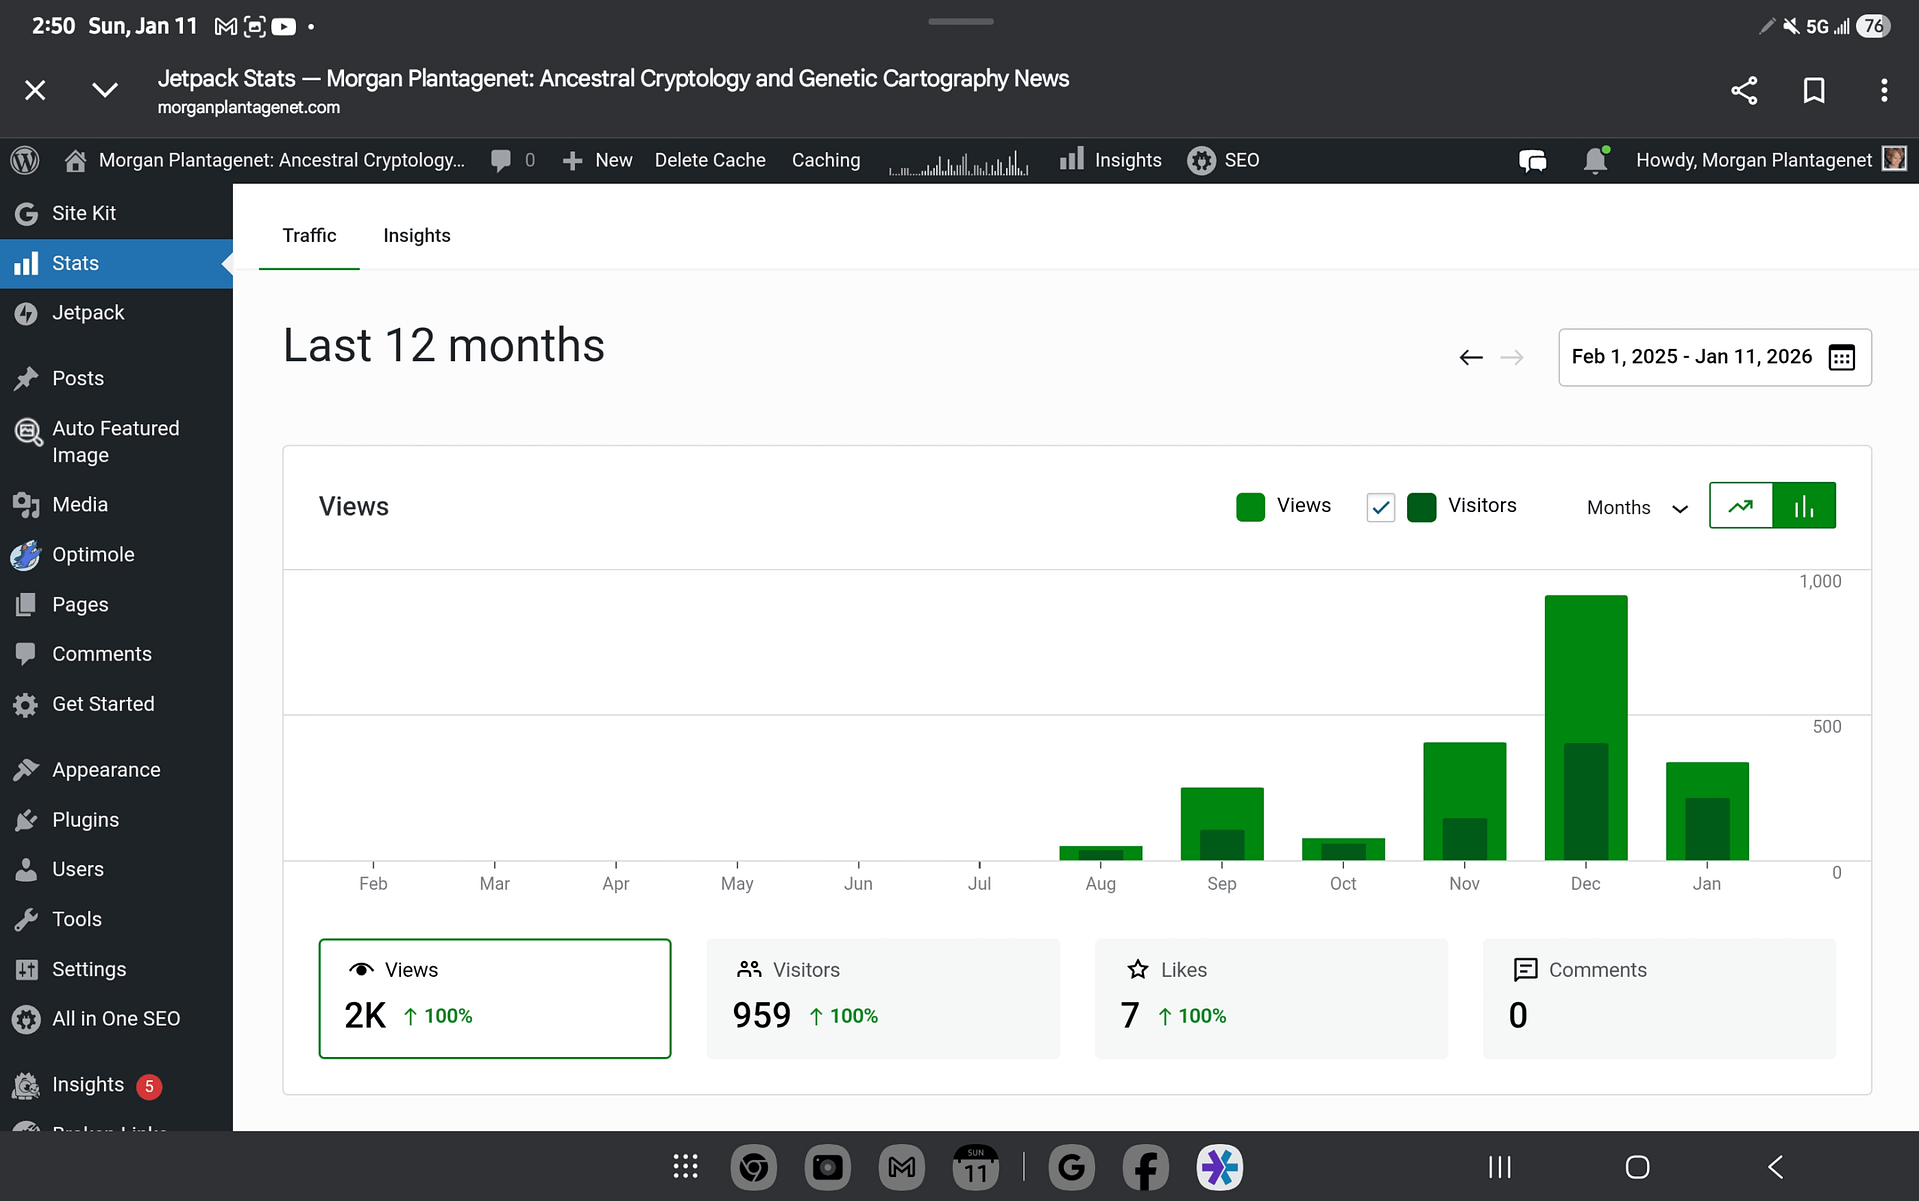Viewport: 1919px width, 1201px height.
Task: Open Plugins in the sidebar menu
Action: 85,820
